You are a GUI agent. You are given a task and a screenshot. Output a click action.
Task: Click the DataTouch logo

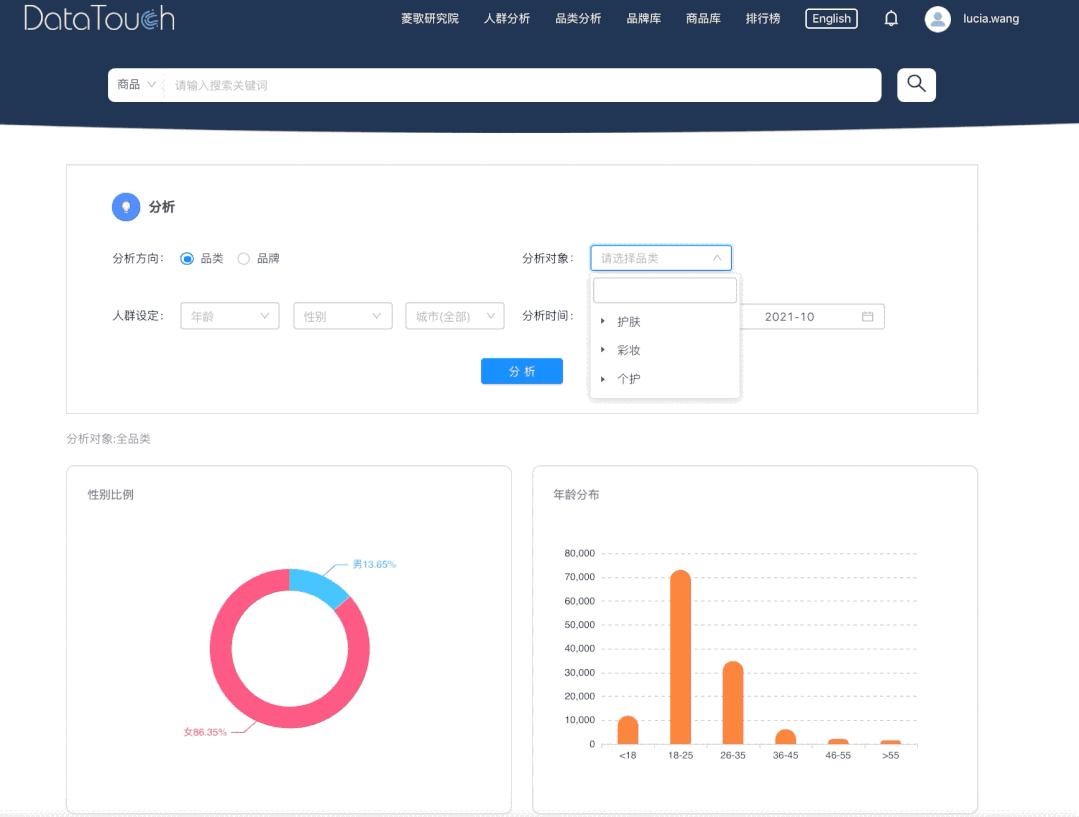[x=99, y=18]
